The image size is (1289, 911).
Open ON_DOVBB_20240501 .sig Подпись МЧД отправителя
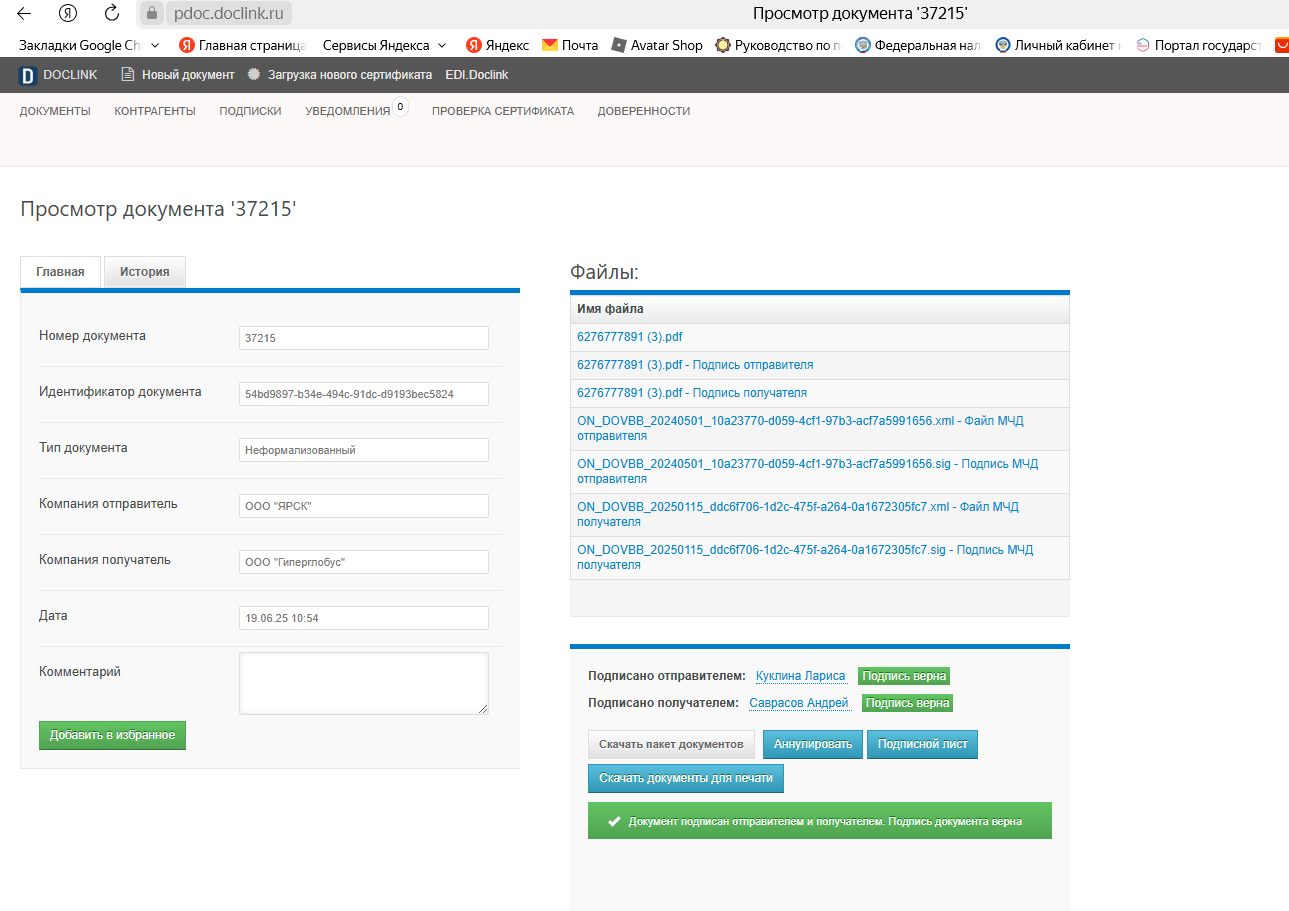[x=808, y=471]
